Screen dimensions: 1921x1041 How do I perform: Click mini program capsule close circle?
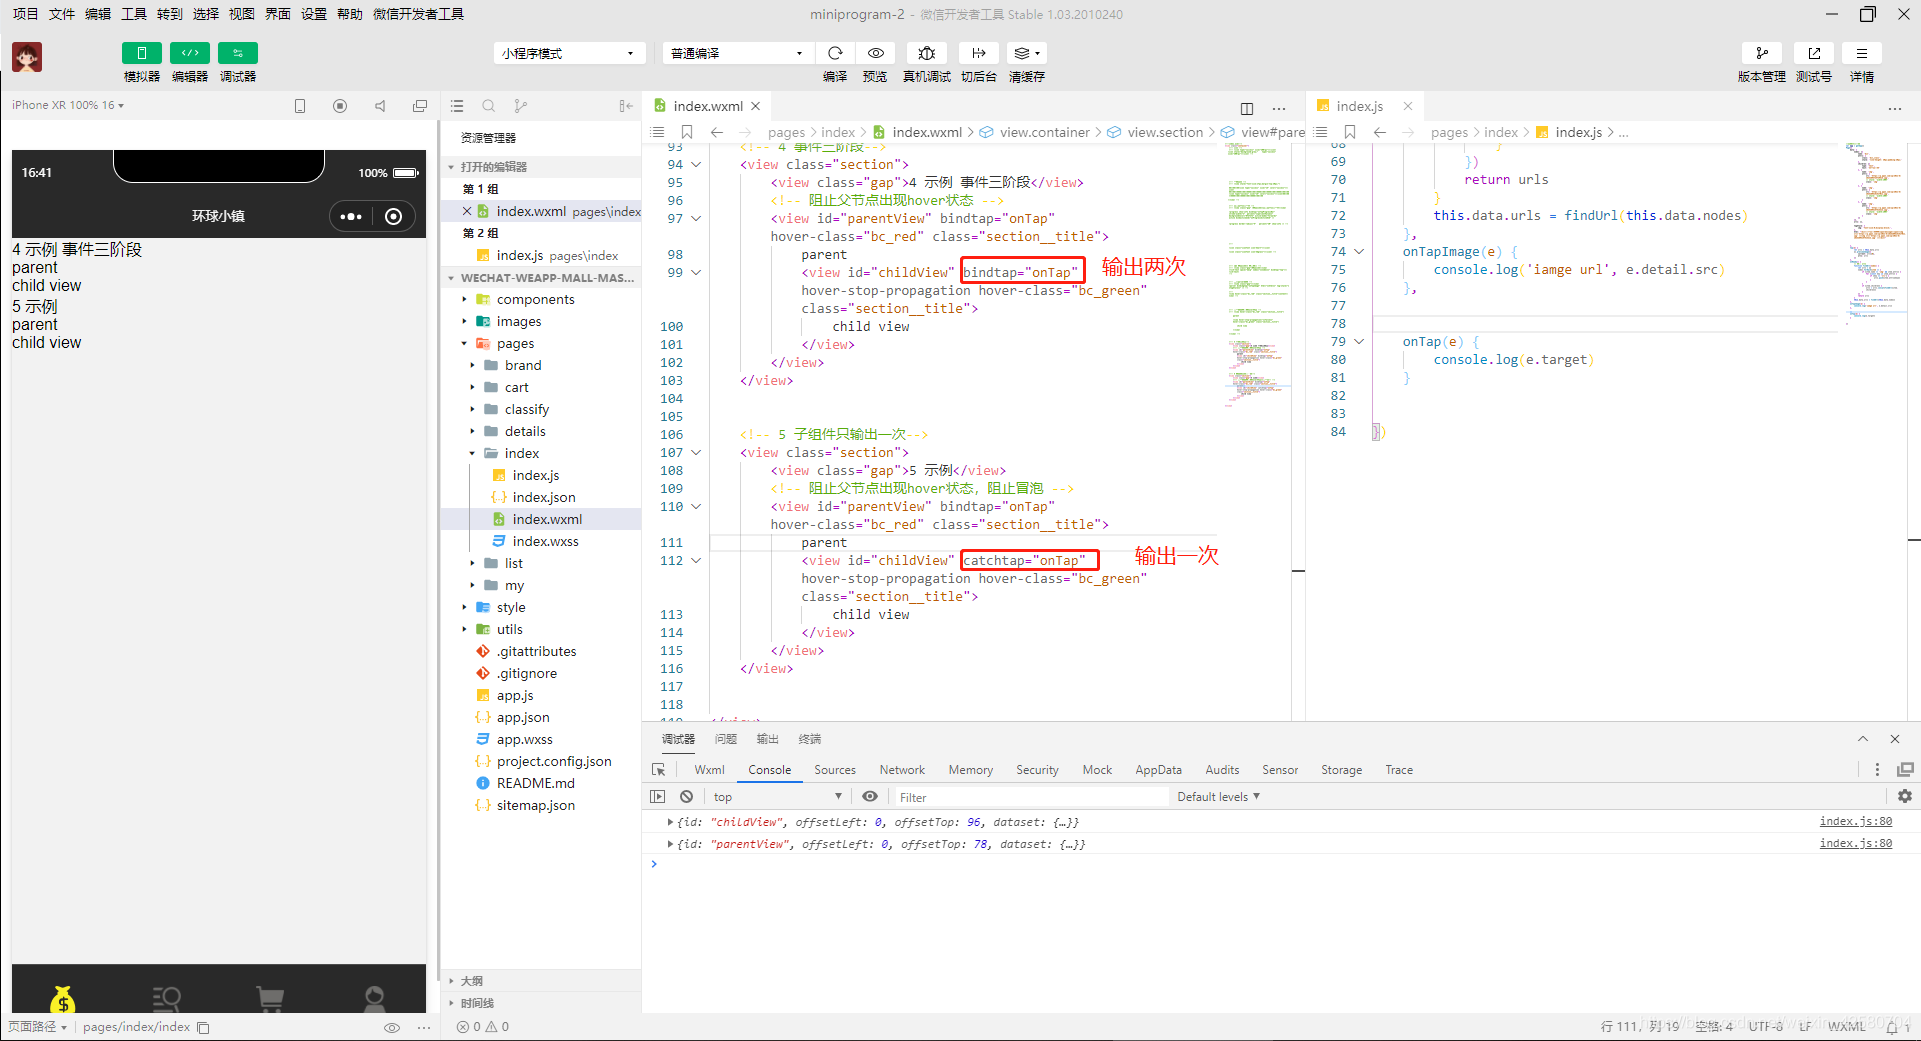point(394,216)
